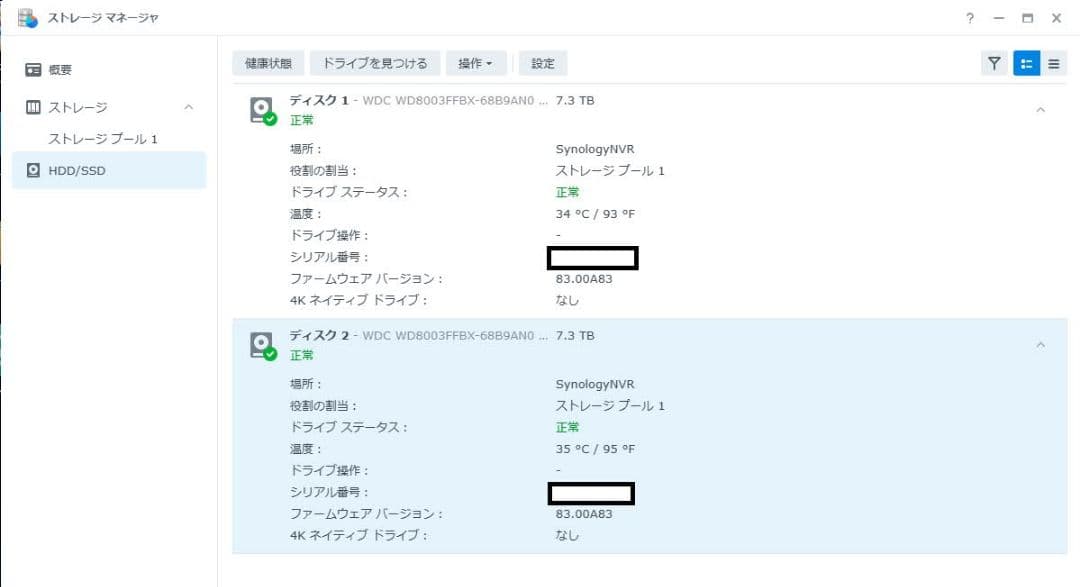
Task: Open the 設定 settings button
Action: [x=542, y=62]
